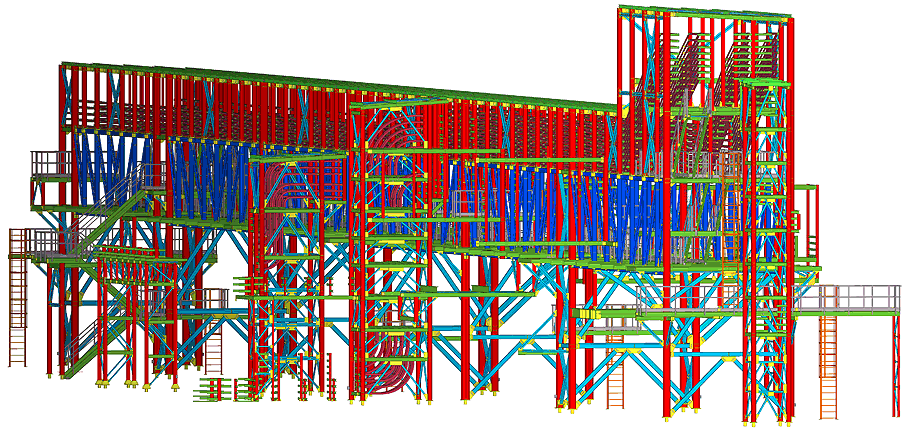914x428 pixels.
Task: Select the brown ladder at far left edge
Action: 17,297
